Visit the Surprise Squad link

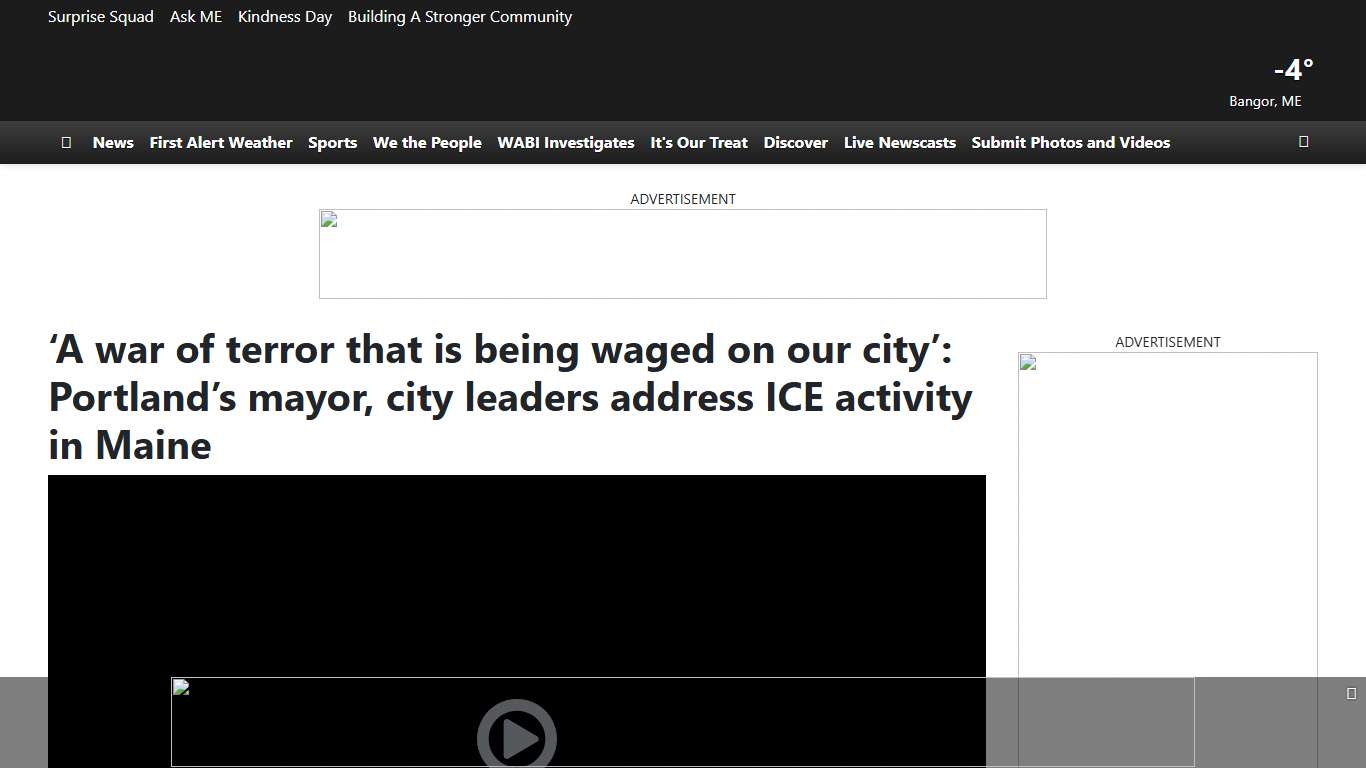pos(101,17)
